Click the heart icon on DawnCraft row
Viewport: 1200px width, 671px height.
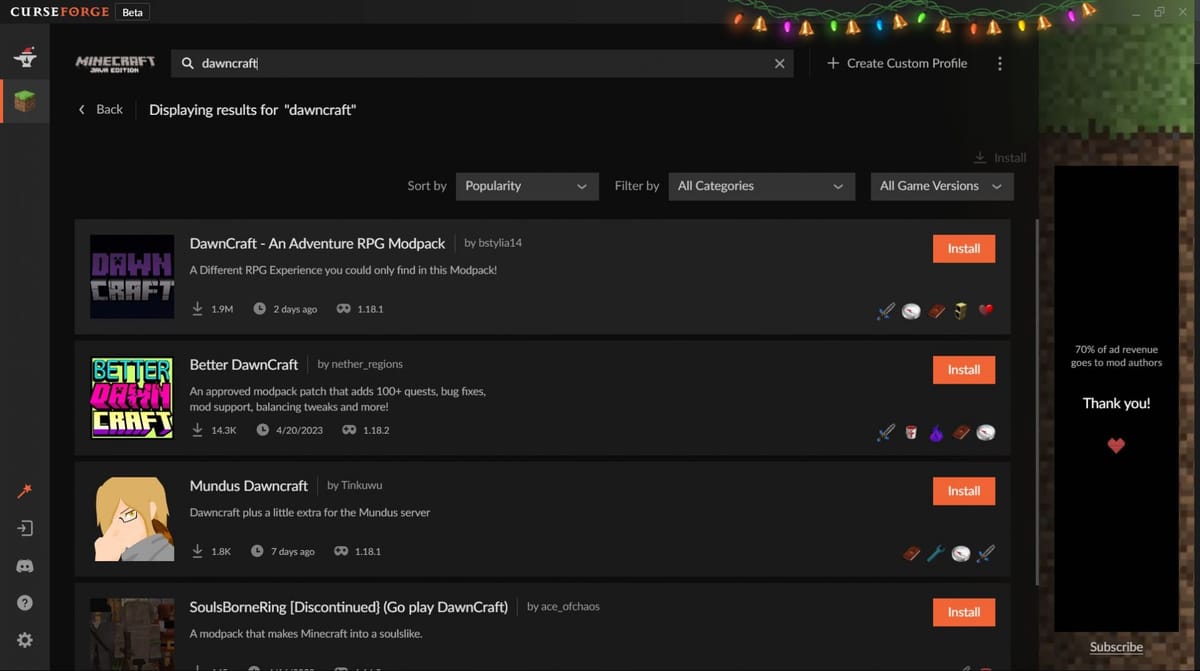click(x=986, y=310)
